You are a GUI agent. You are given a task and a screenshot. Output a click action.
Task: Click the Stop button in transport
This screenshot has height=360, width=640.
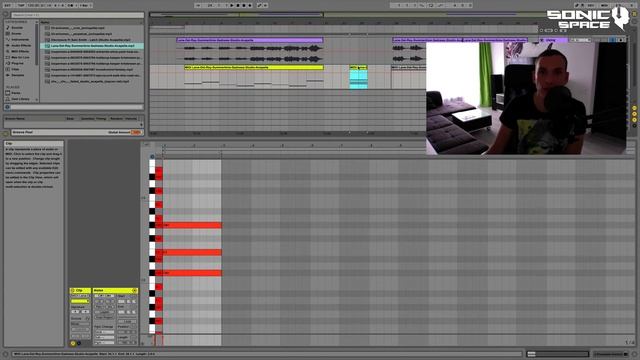pyautogui.click(x=238, y=5)
